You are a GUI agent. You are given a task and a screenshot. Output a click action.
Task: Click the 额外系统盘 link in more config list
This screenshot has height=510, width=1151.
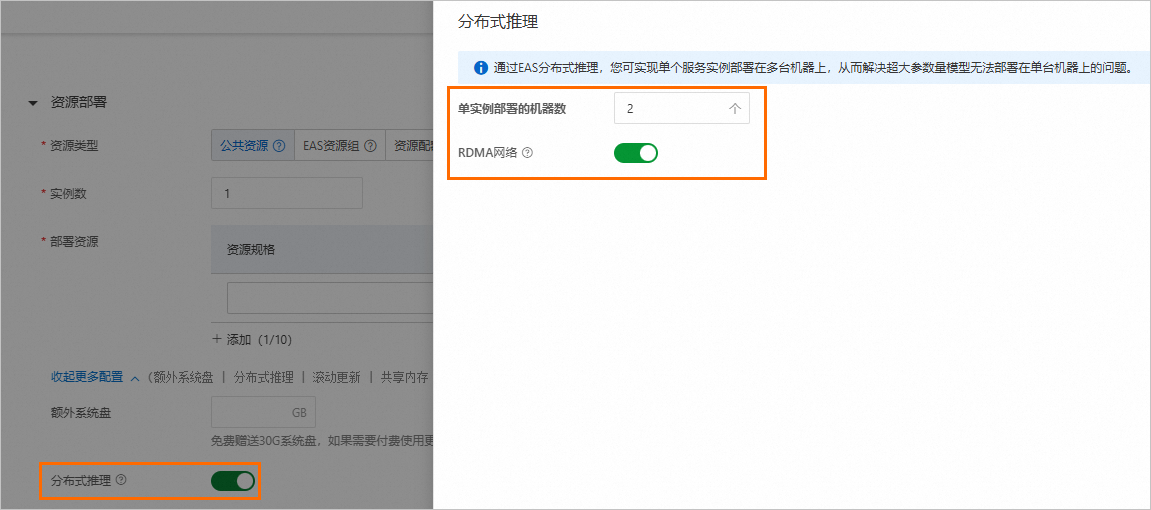click(x=183, y=377)
